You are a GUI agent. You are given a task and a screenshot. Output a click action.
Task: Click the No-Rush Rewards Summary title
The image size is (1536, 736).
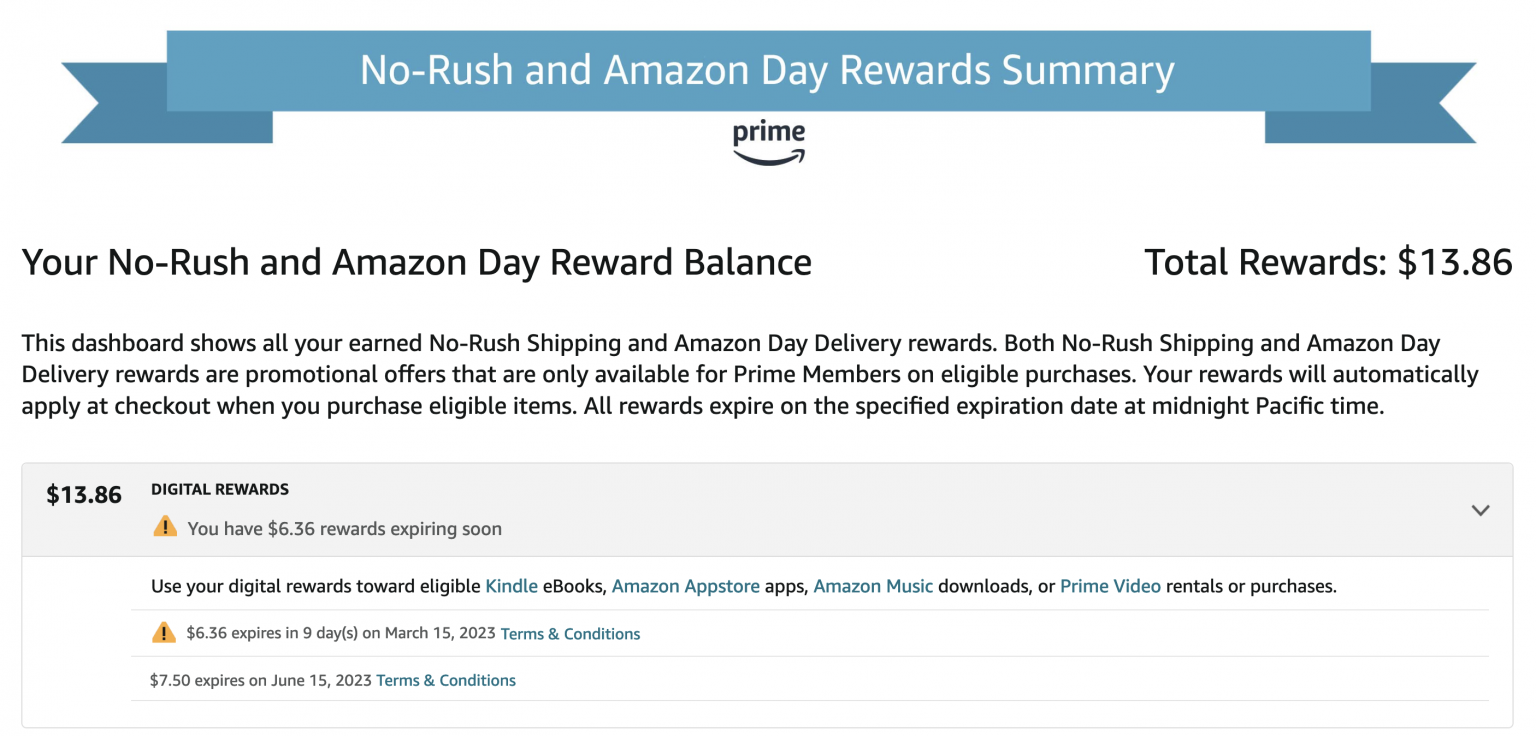[x=767, y=70]
